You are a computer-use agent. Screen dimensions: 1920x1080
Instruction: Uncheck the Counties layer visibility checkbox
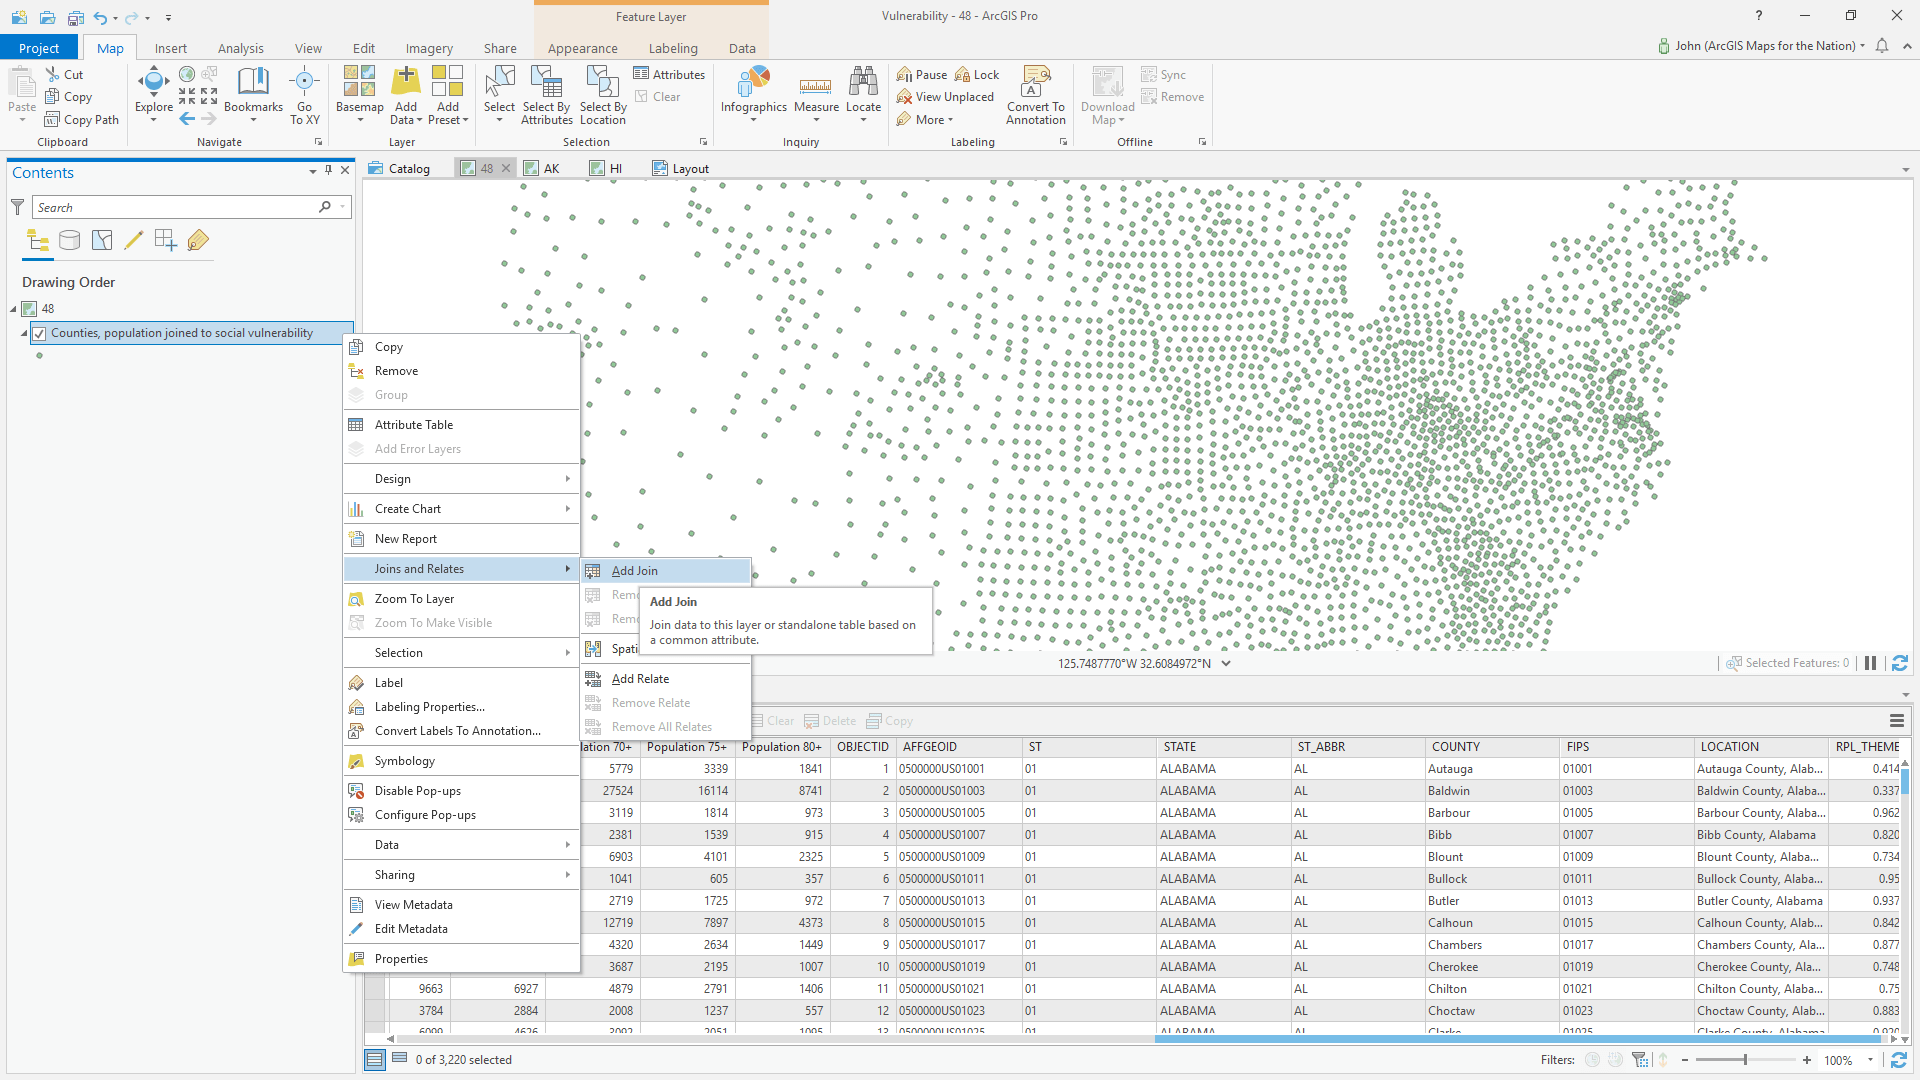point(39,334)
